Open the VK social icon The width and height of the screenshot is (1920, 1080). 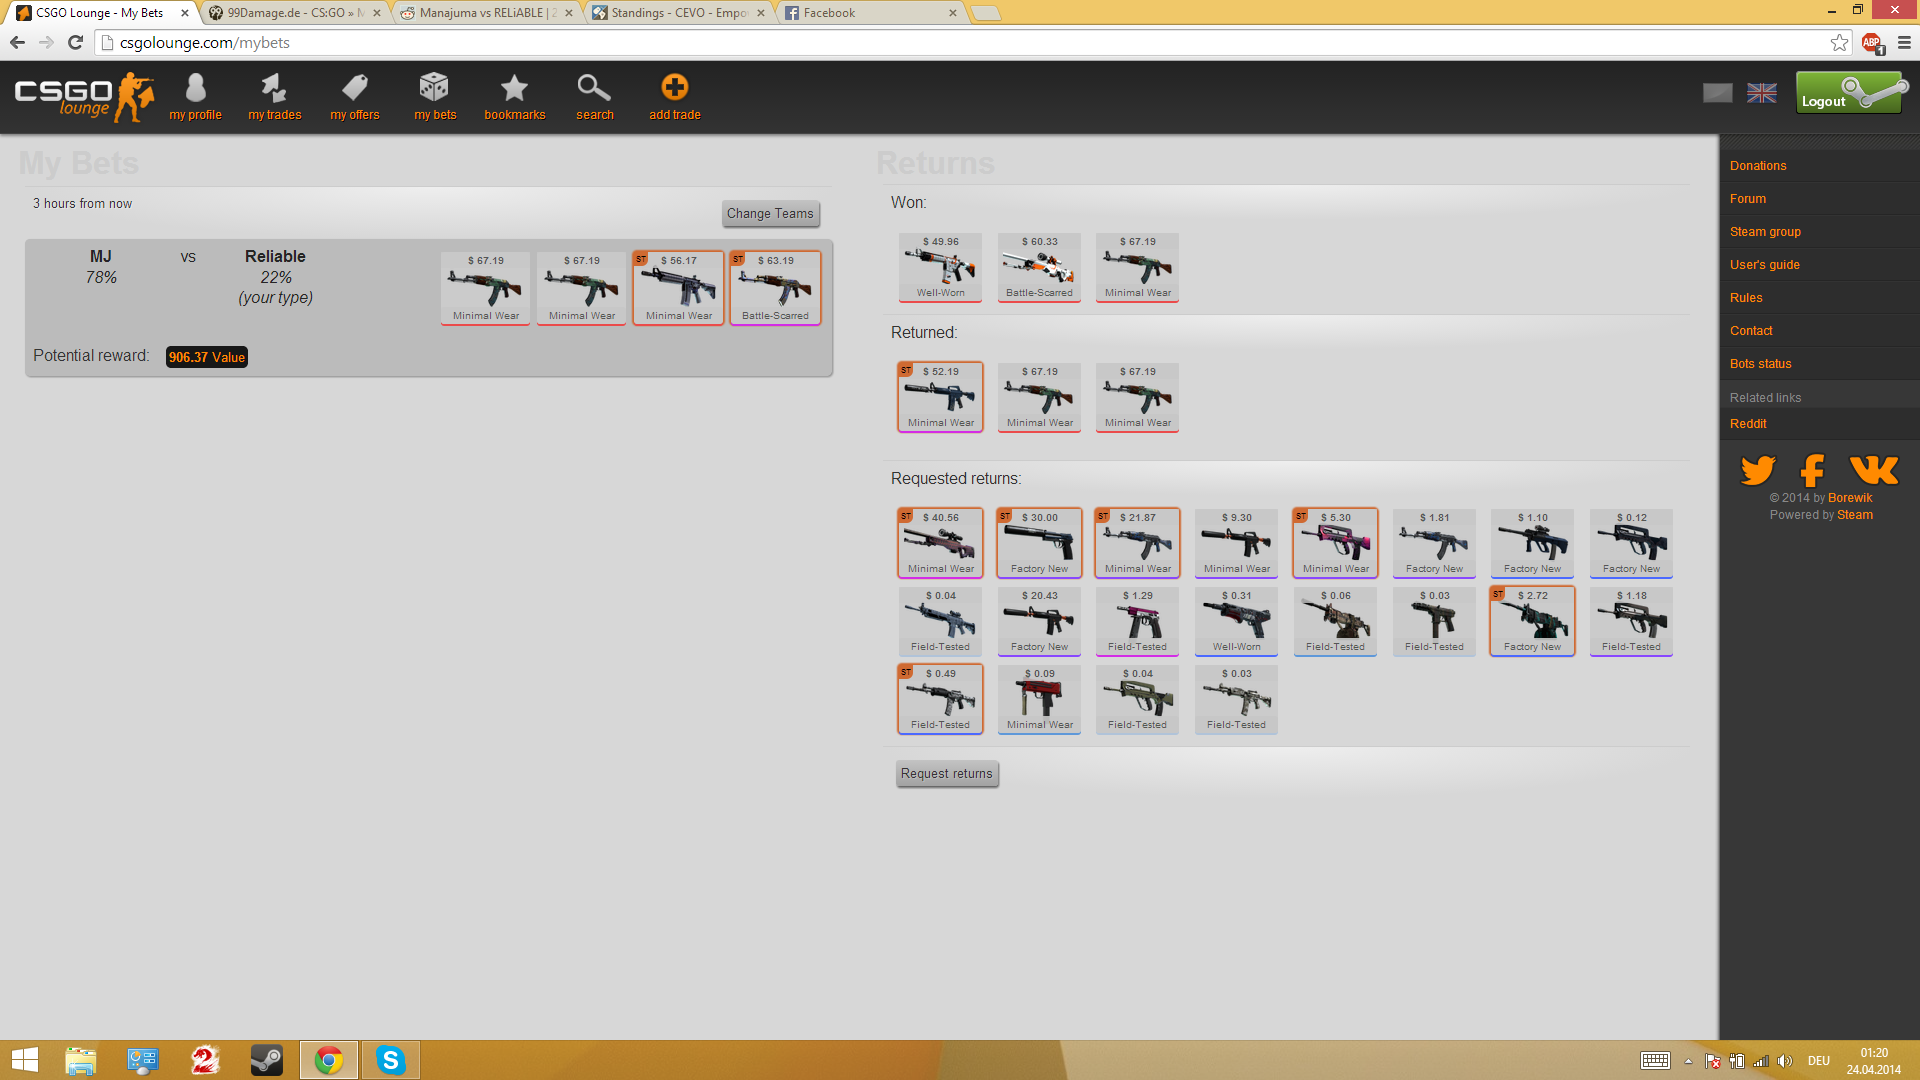click(1873, 469)
